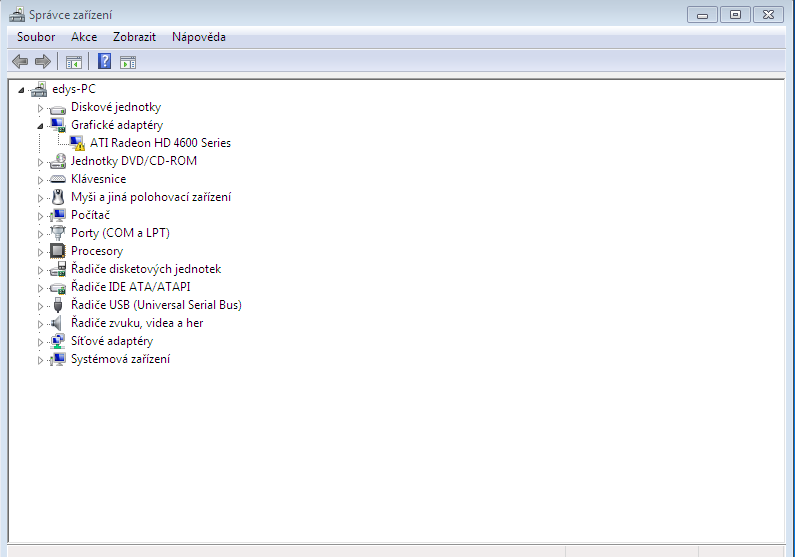The width and height of the screenshot is (795, 557).
Task: Select Jednotky DVD/CD-ROM label
Action: coord(134,161)
